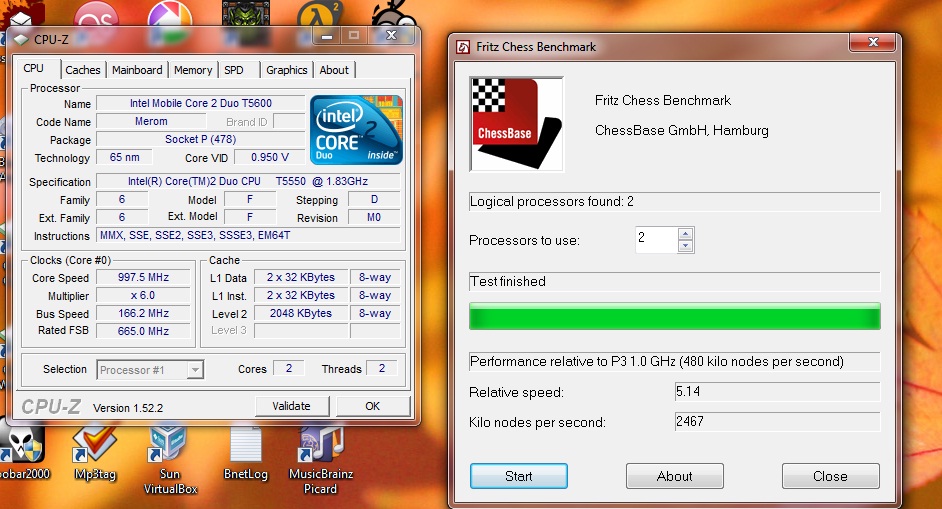Image resolution: width=942 pixels, height=509 pixels.
Task: Click the Fritz Chess Benchmark title icon
Action: coord(463,47)
